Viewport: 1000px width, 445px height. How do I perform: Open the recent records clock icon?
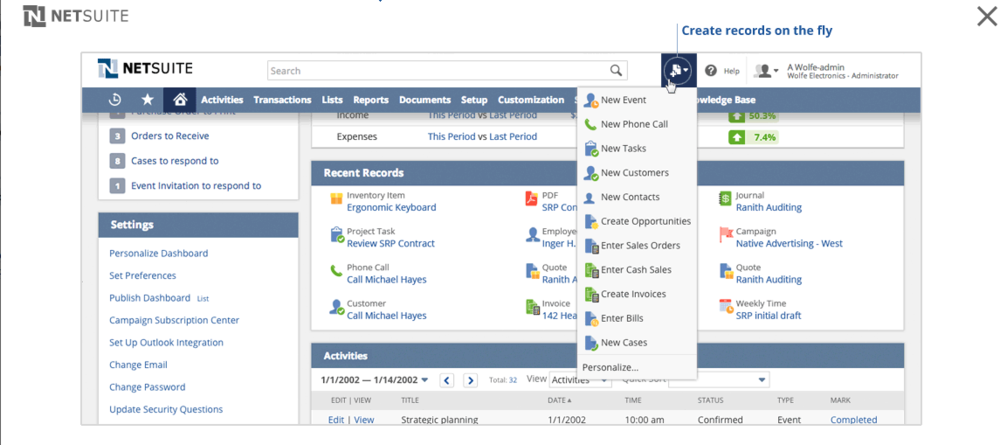point(115,100)
